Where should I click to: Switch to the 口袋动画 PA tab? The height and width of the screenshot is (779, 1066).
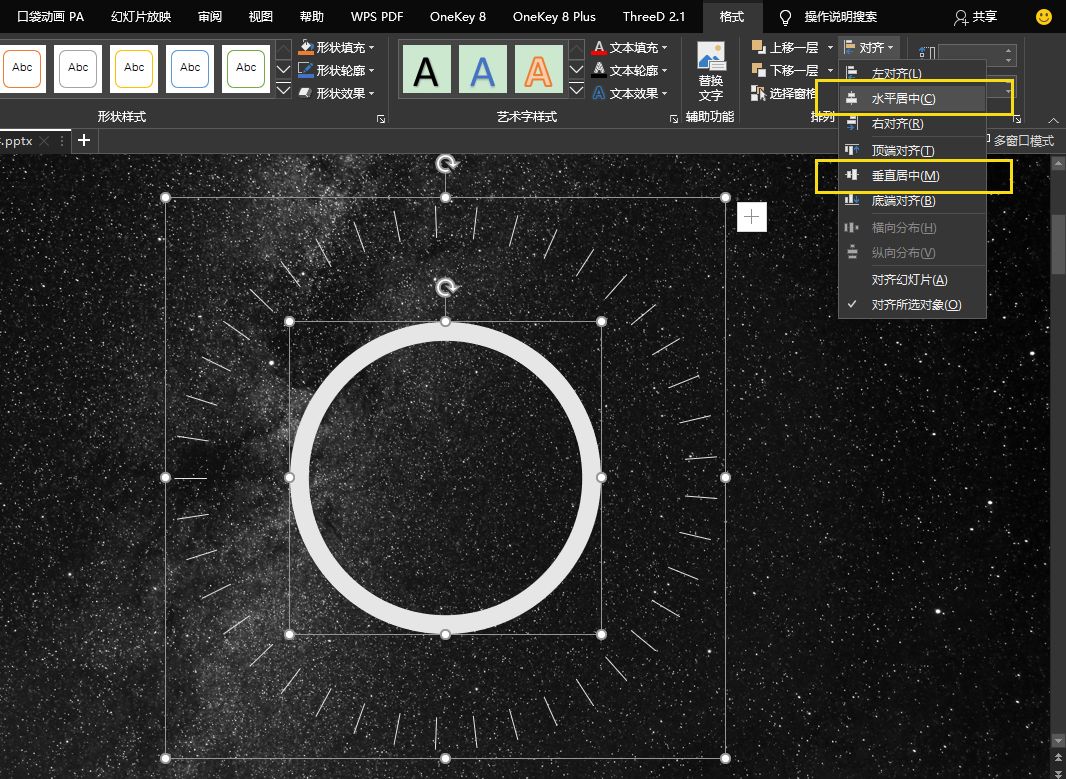[50, 16]
